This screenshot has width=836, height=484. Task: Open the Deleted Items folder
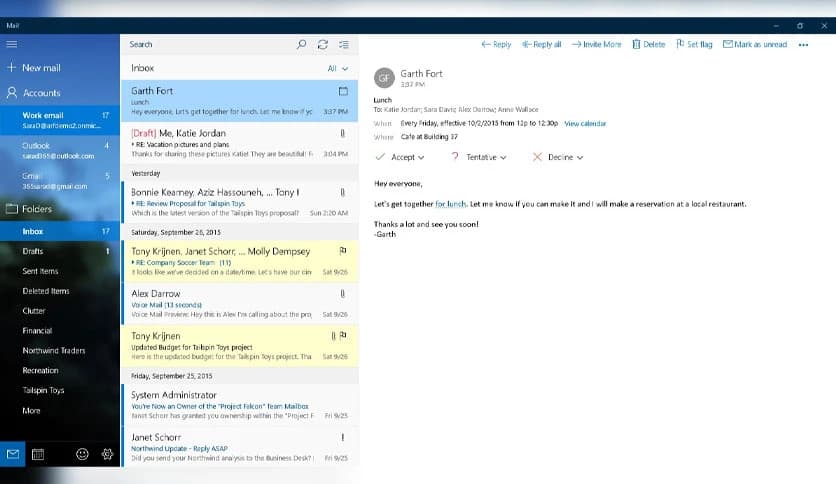60,291
